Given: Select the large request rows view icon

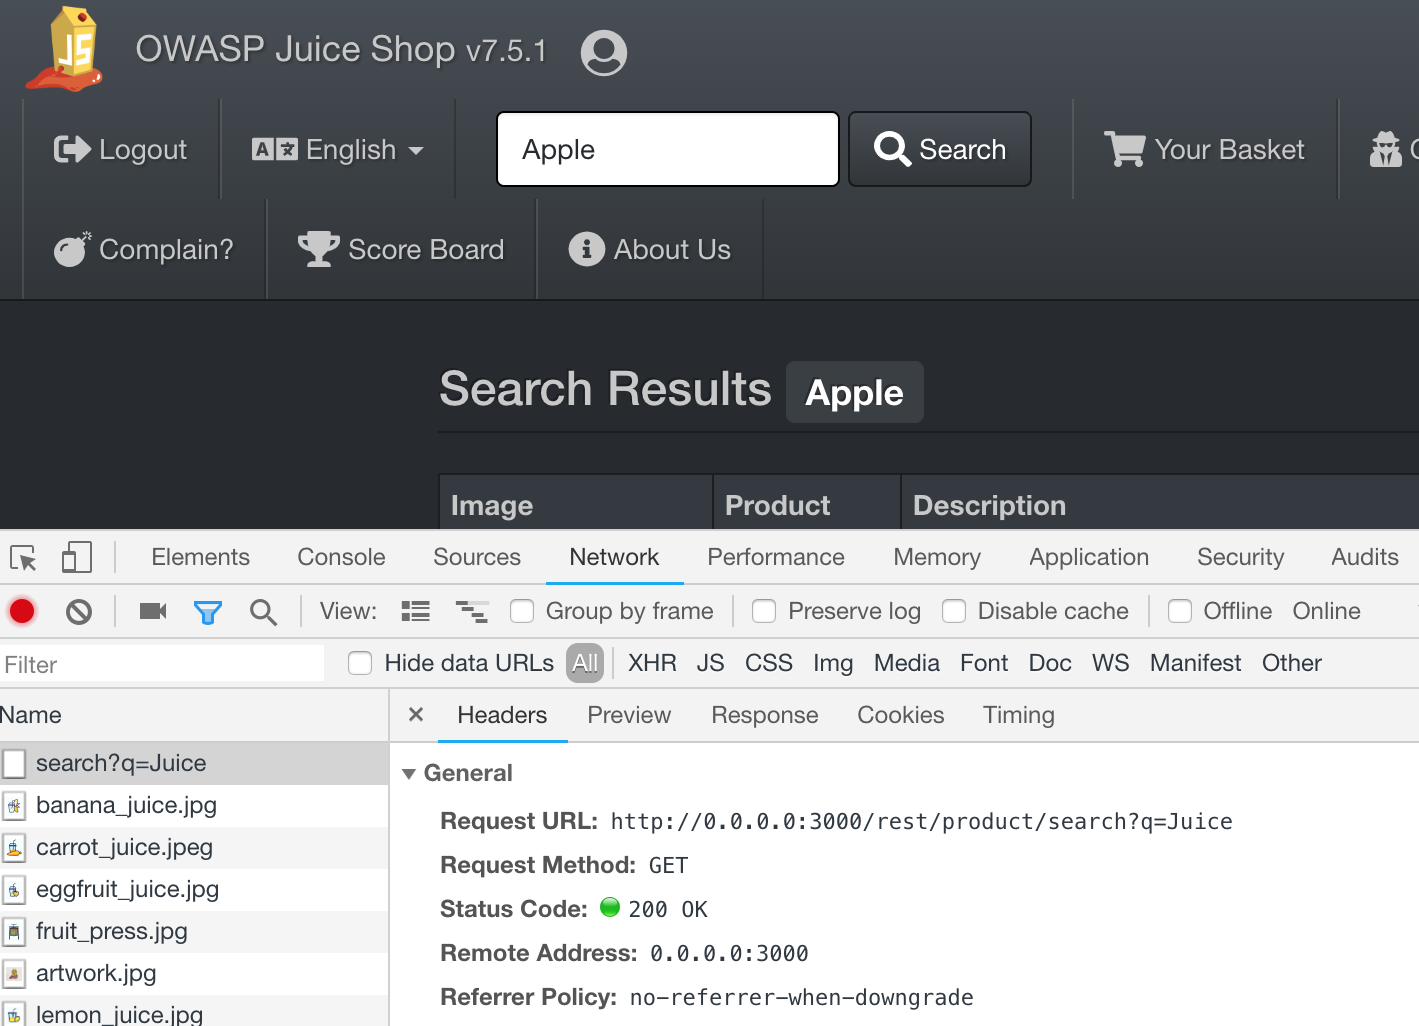Looking at the screenshot, I should [415, 611].
